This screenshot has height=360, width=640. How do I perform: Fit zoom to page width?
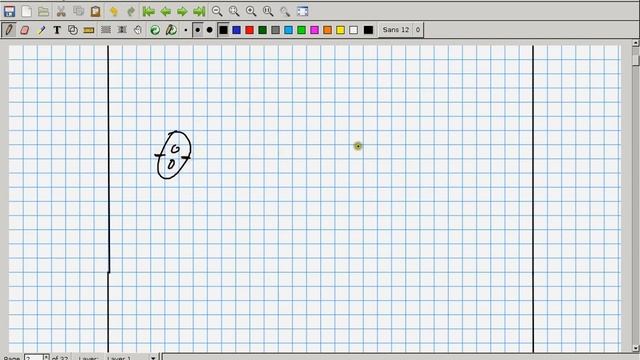pyautogui.click(x=234, y=11)
